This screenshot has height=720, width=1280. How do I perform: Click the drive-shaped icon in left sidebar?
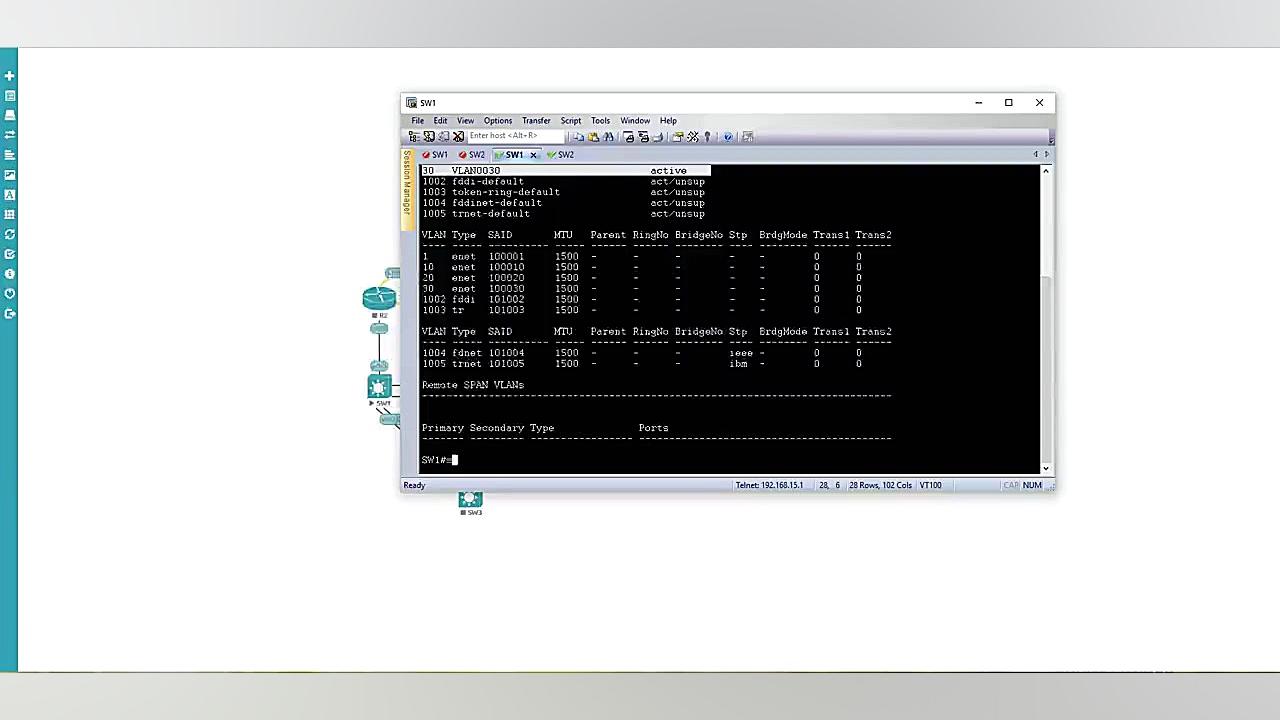(9, 115)
